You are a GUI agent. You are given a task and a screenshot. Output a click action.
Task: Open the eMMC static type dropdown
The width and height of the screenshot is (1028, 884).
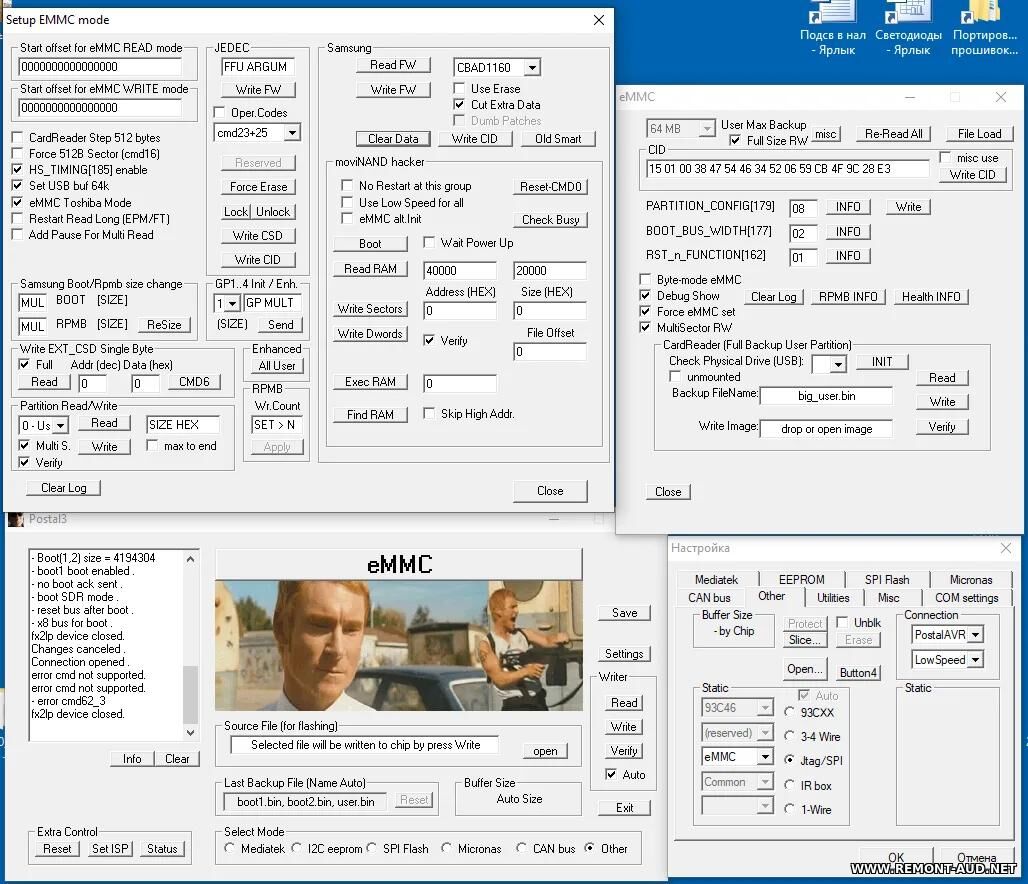[764, 757]
